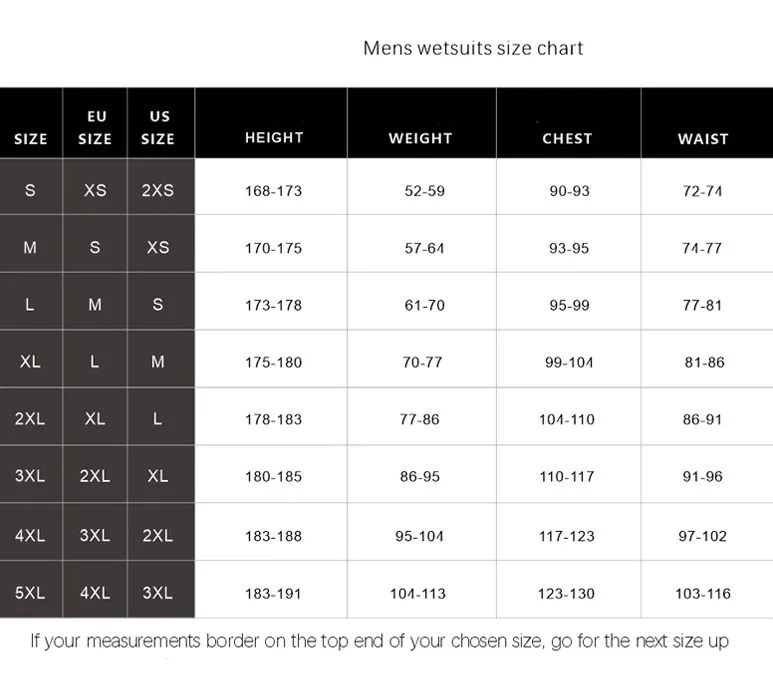Click the US SIZE column header
The height and width of the screenshot is (683, 773).
pos(158,127)
